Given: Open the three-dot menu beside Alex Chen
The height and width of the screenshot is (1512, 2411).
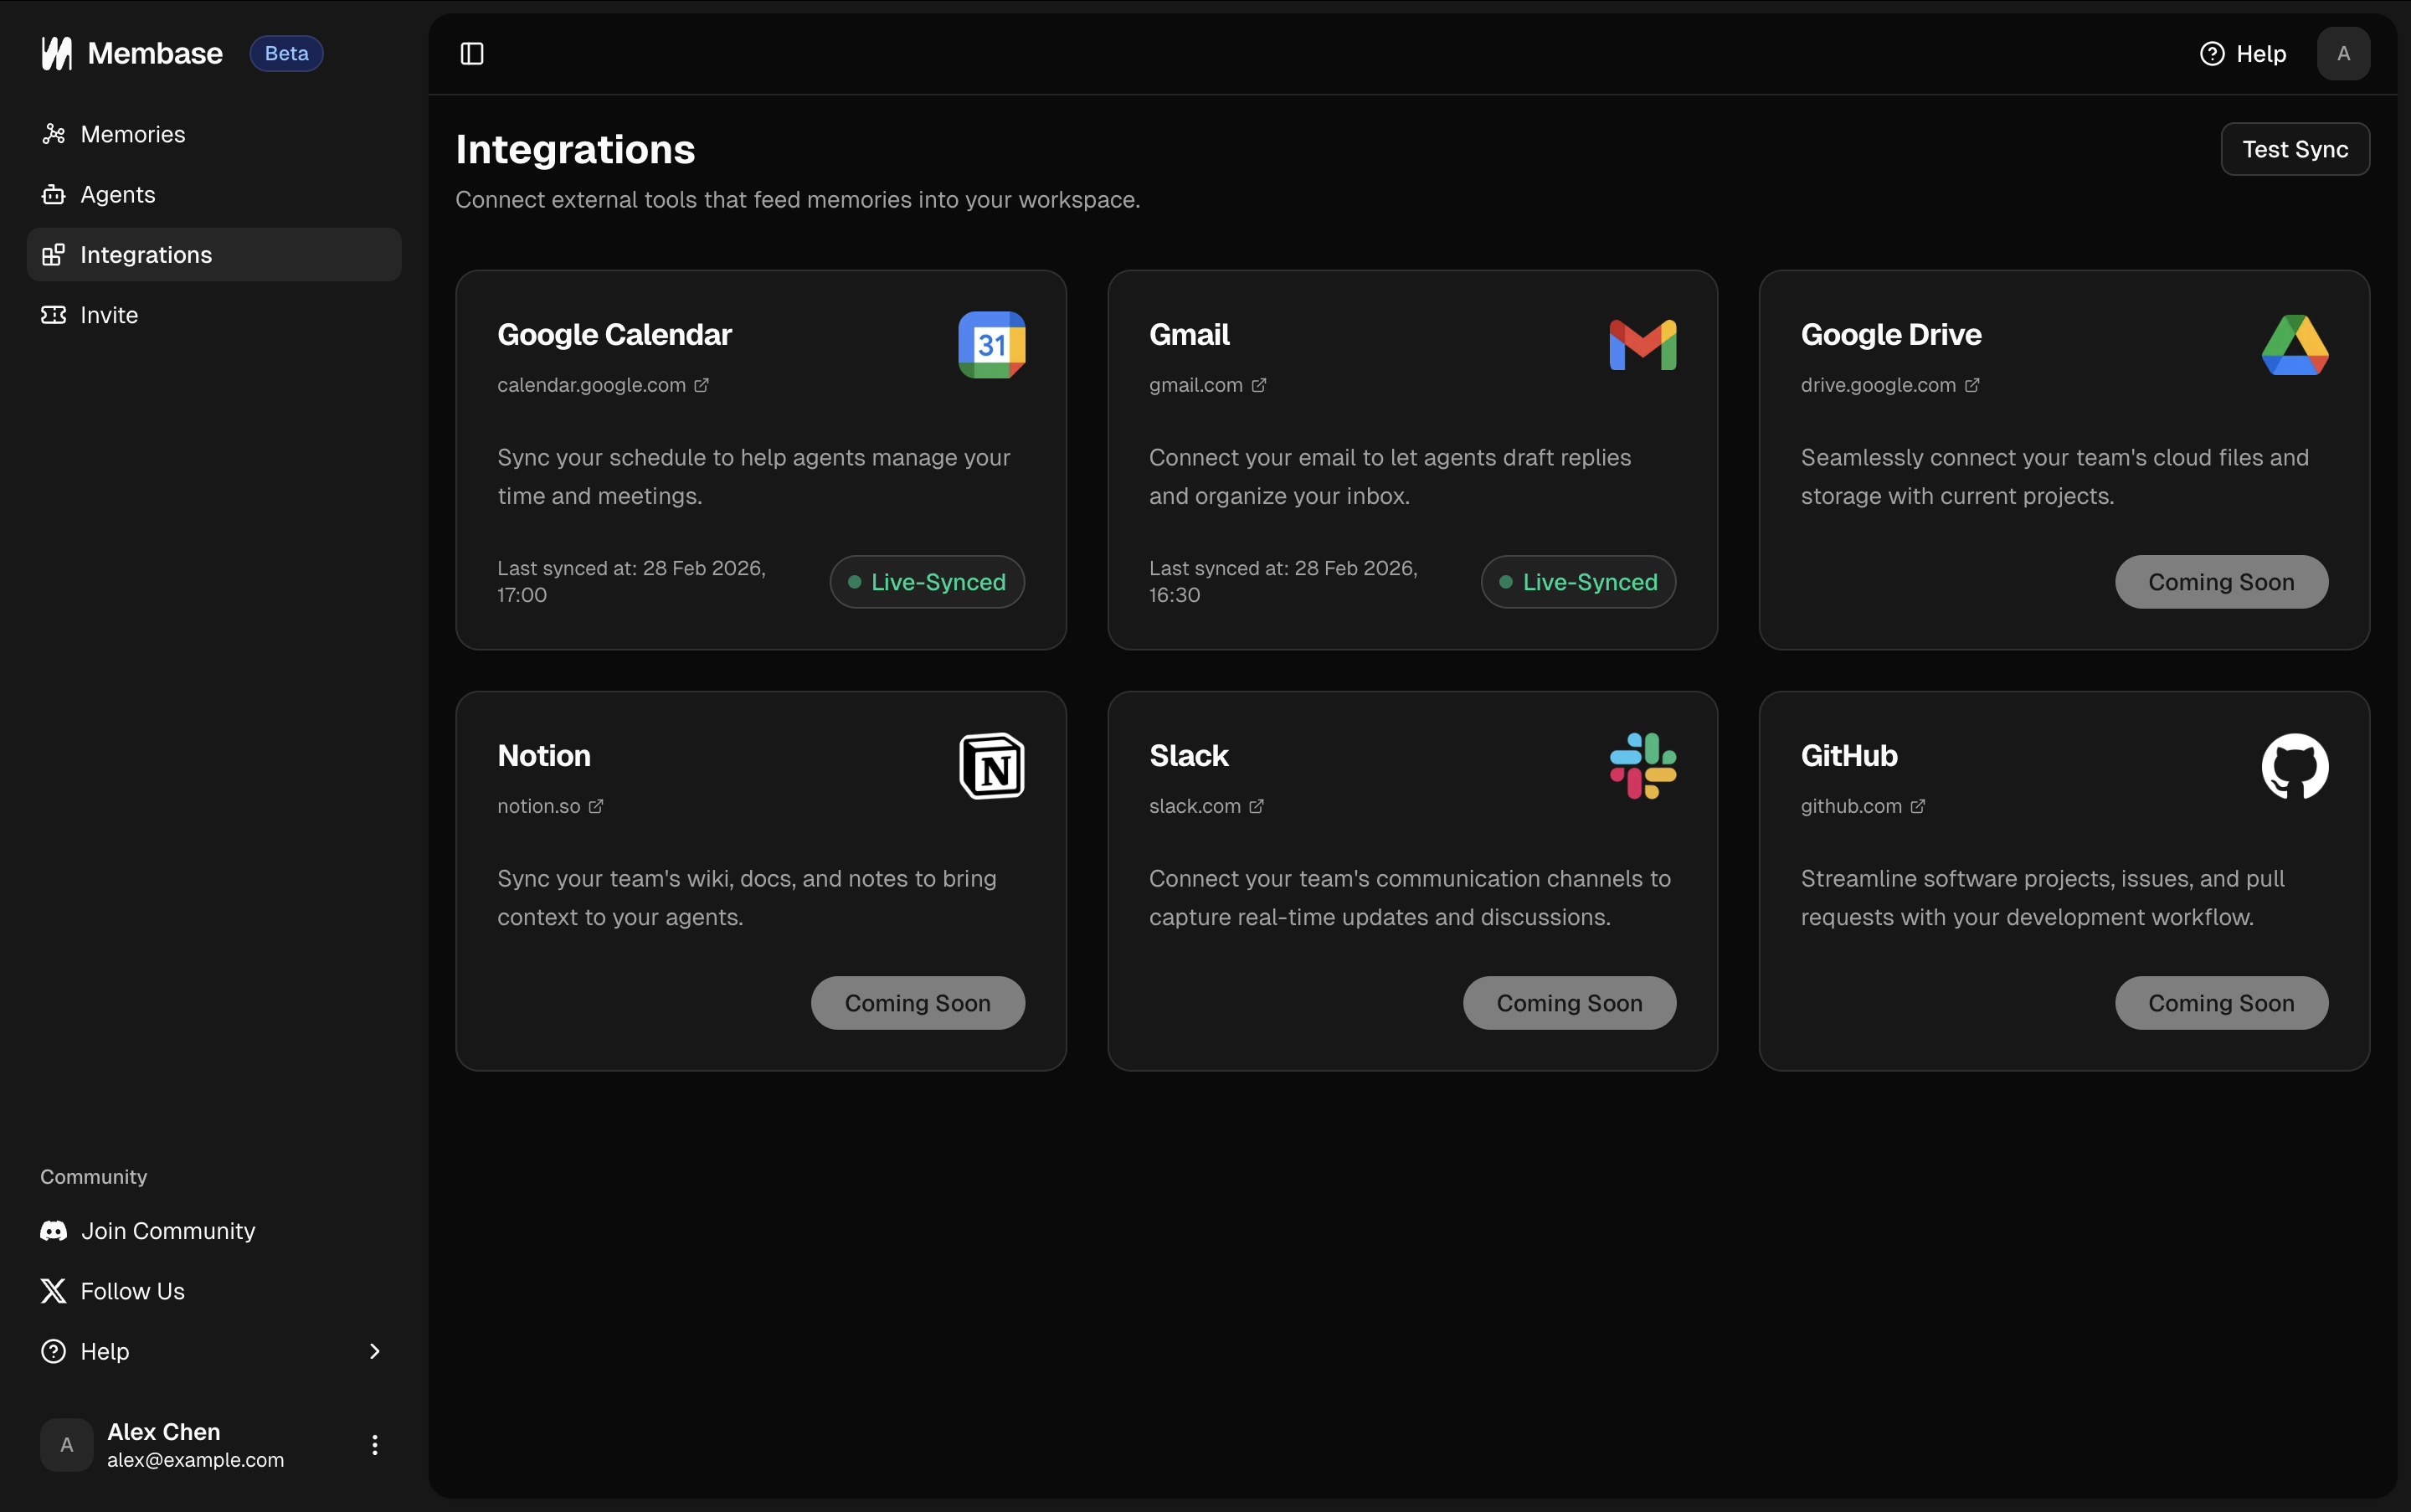Looking at the screenshot, I should point(374,1444).
